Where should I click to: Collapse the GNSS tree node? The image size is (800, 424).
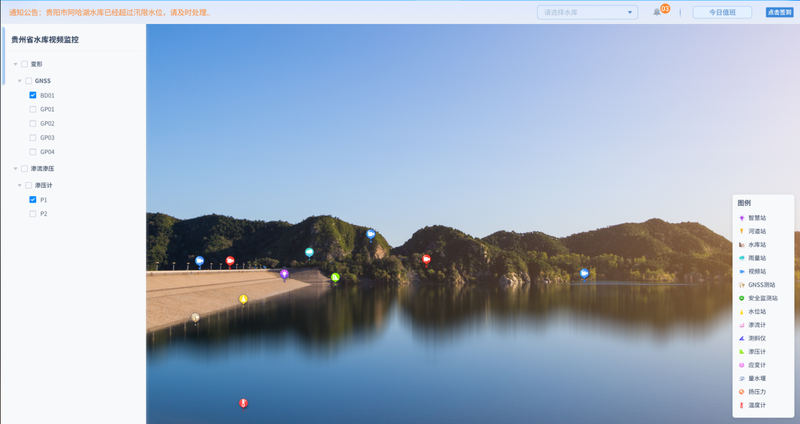click(19, 81)
